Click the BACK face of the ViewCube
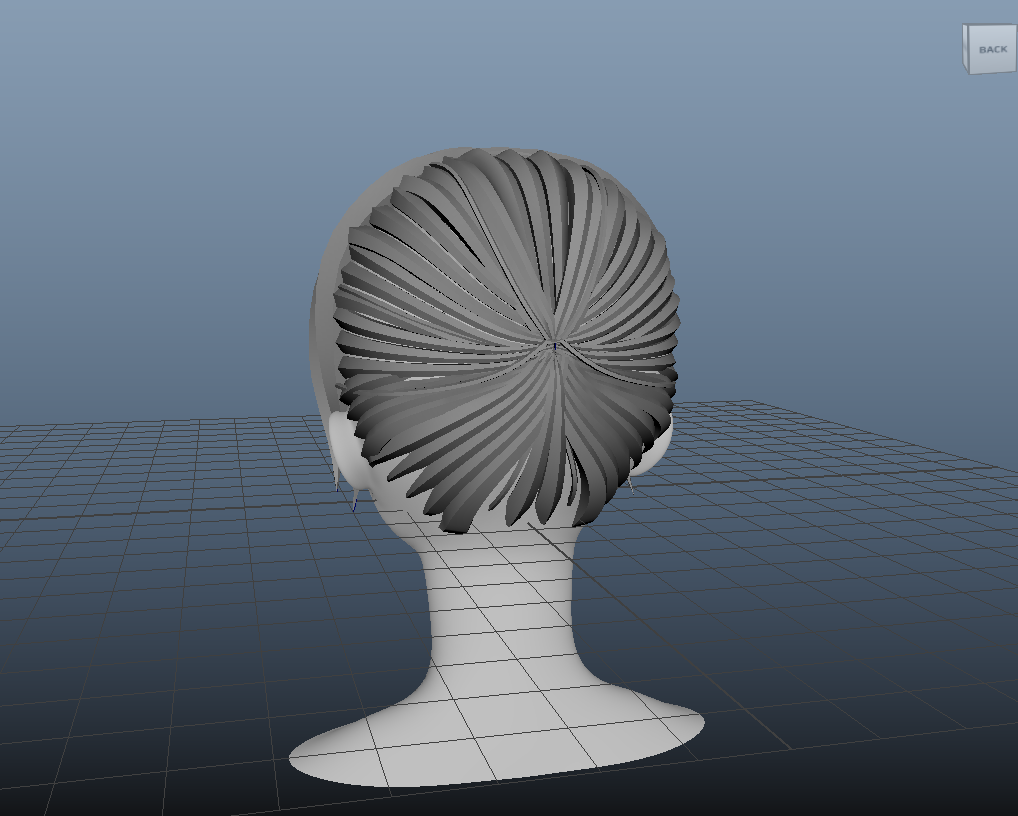 [x=992, y=49]
